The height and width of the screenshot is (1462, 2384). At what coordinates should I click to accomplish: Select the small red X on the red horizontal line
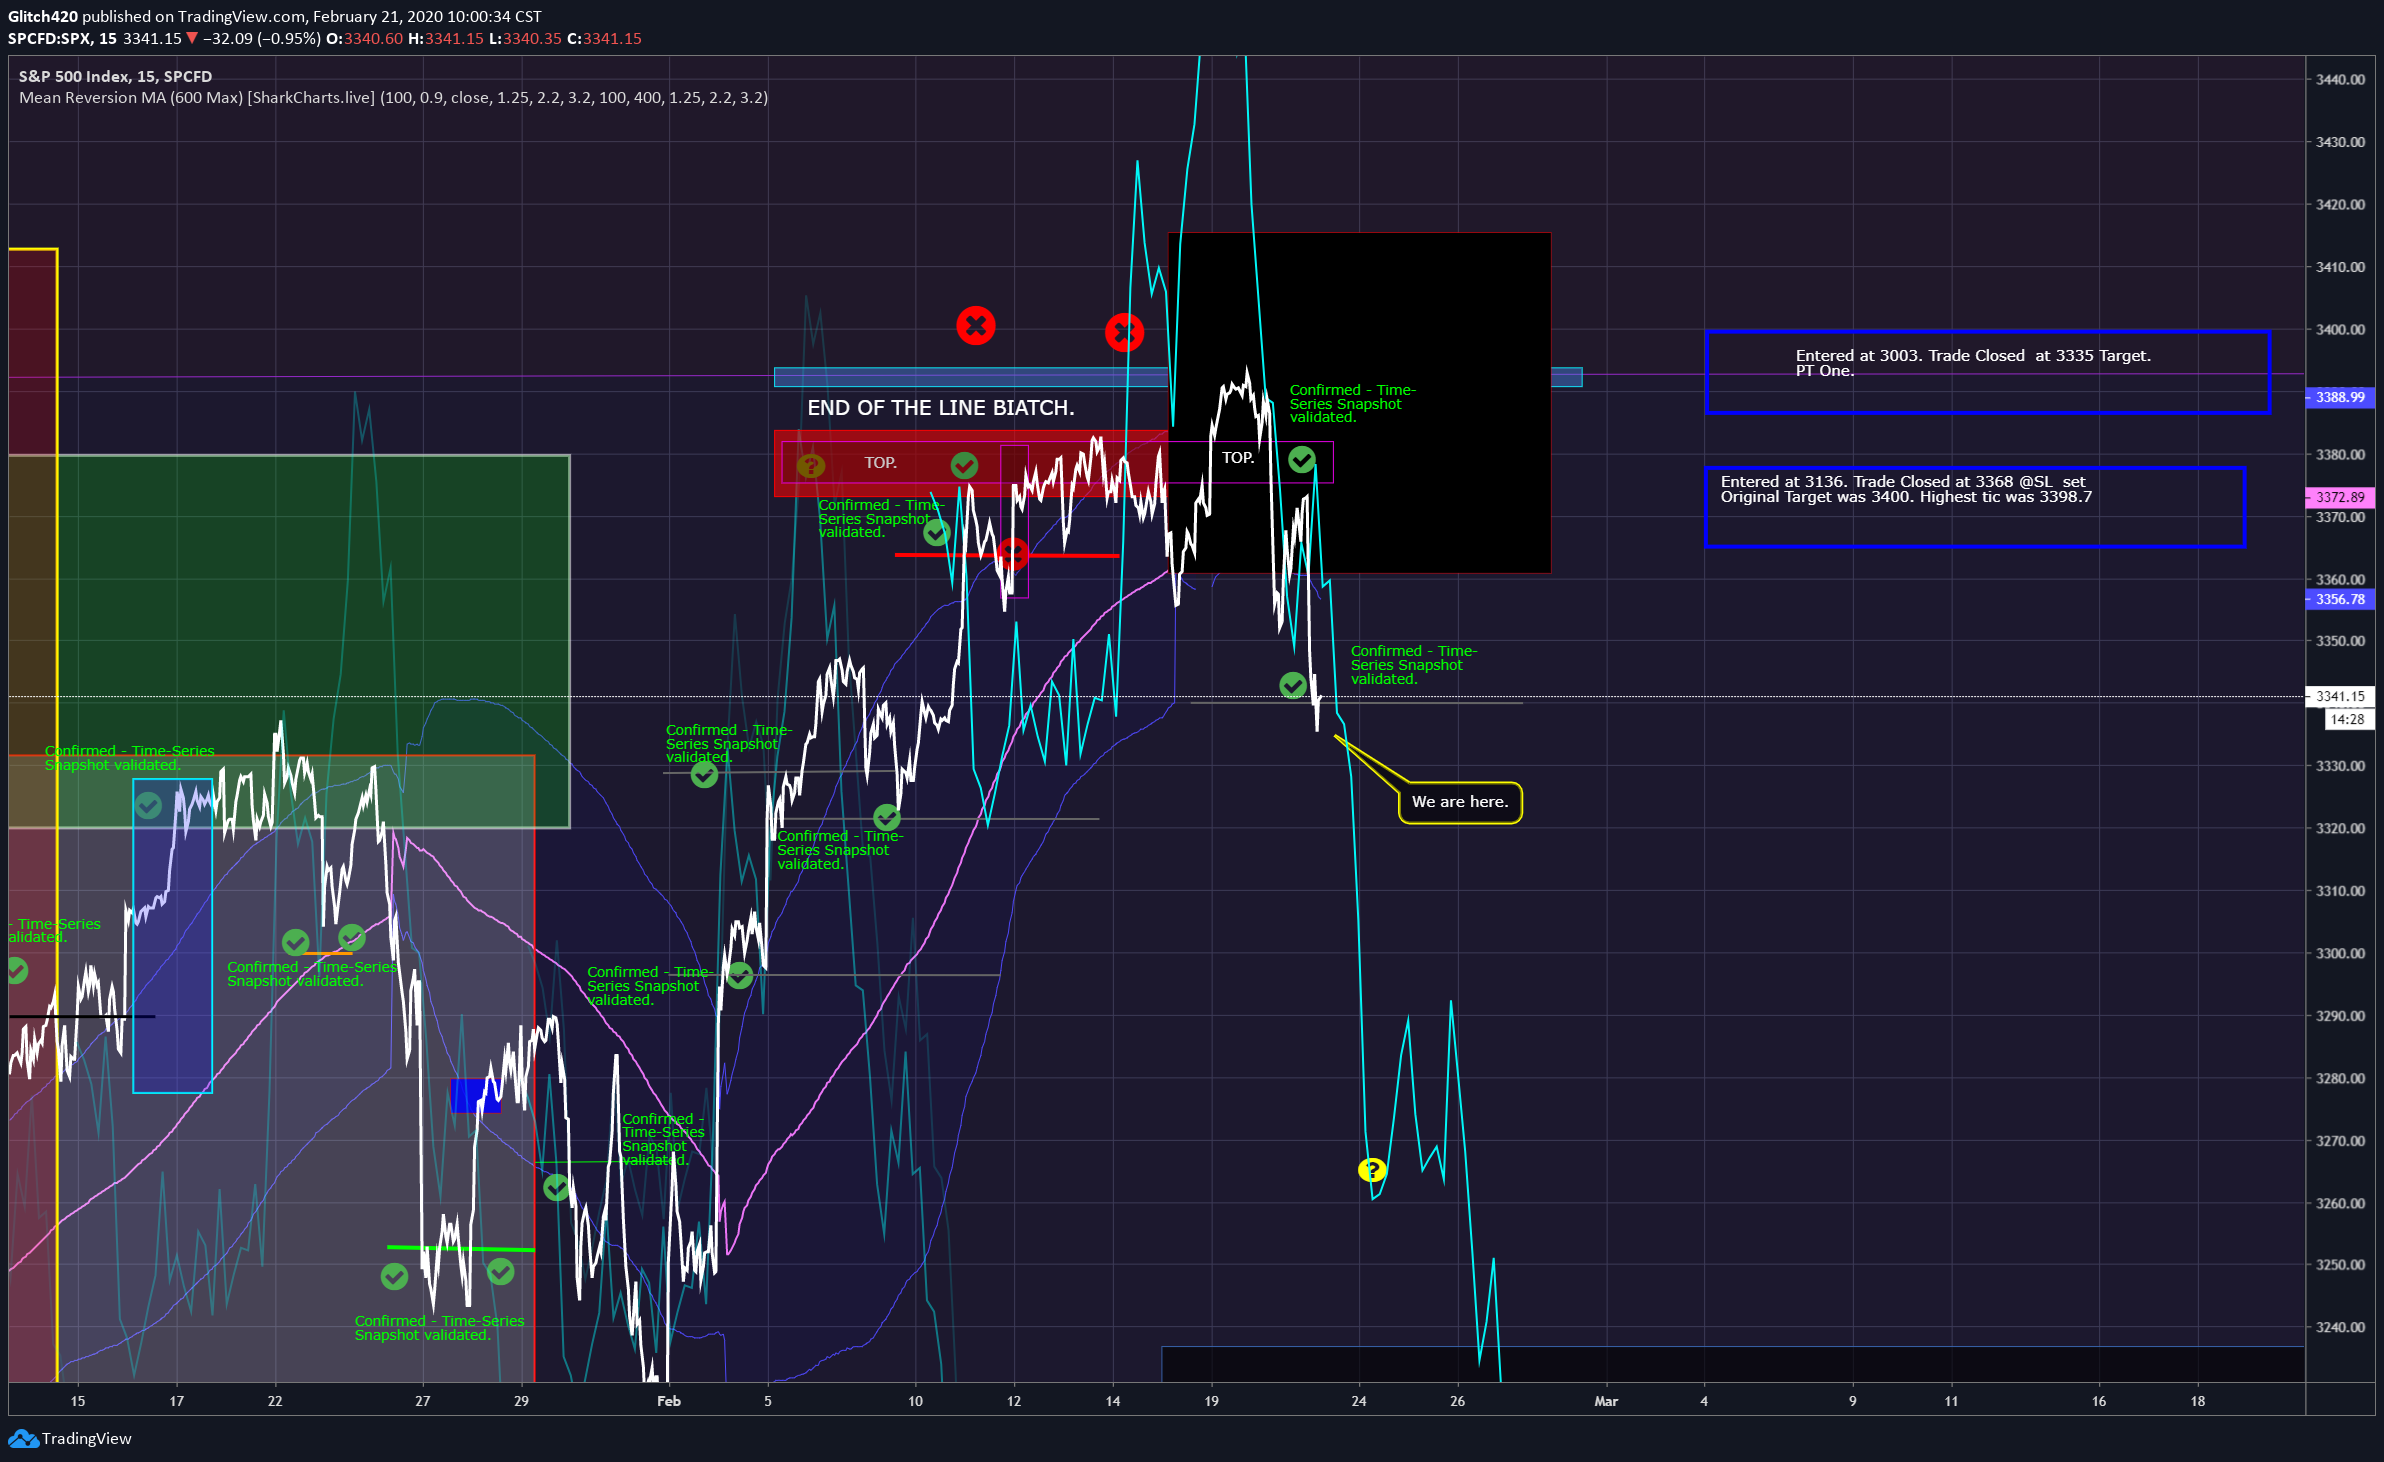[1013, 553]
